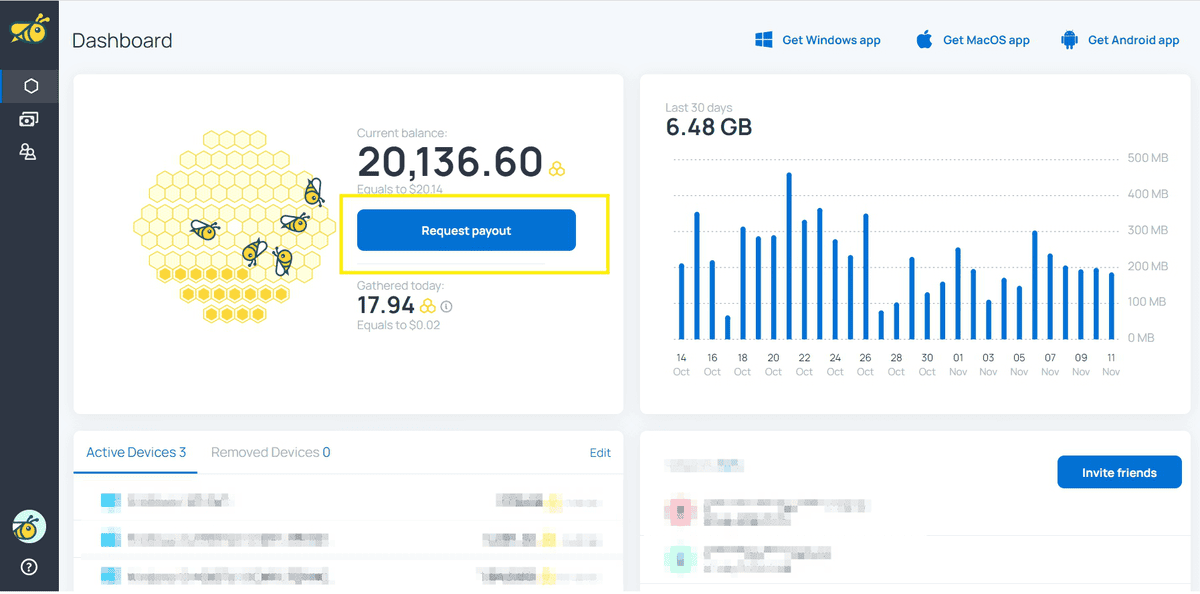The image size is (1200, 594).
Task: Click the Android robot icon
Action: coord(1069,40)
